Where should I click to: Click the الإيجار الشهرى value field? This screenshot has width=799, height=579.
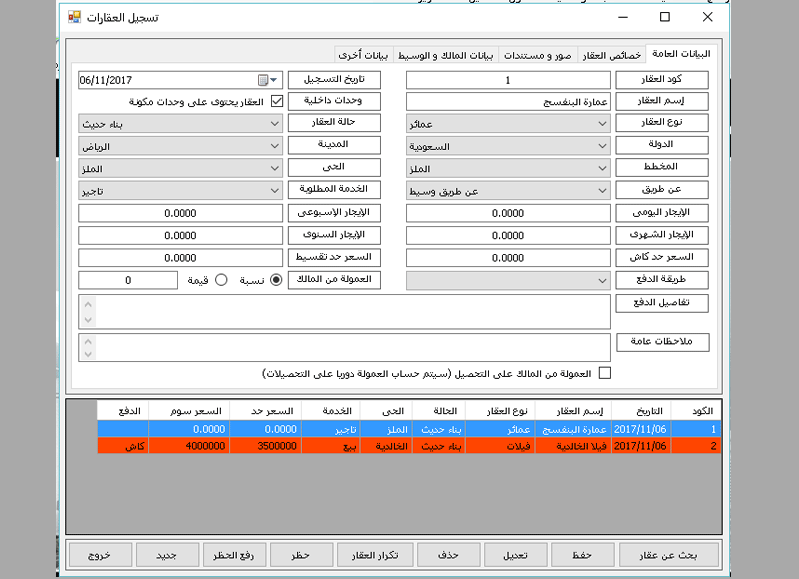pos(508,235)
